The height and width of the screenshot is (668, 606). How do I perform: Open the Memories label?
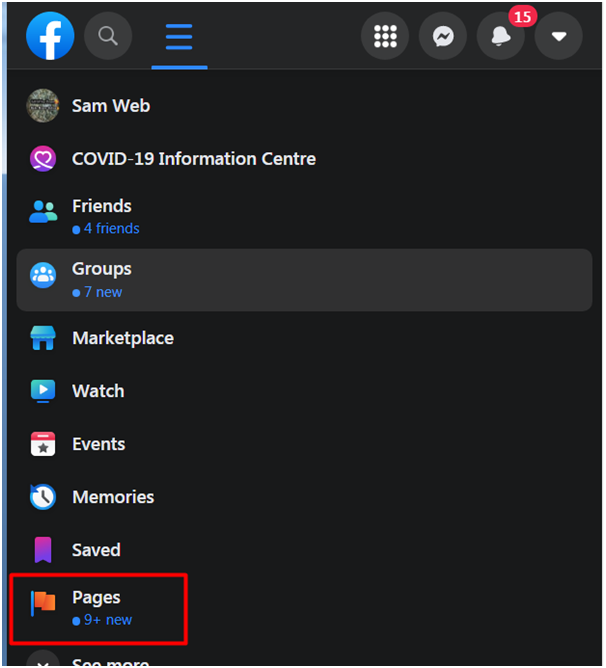coord(113,497)
